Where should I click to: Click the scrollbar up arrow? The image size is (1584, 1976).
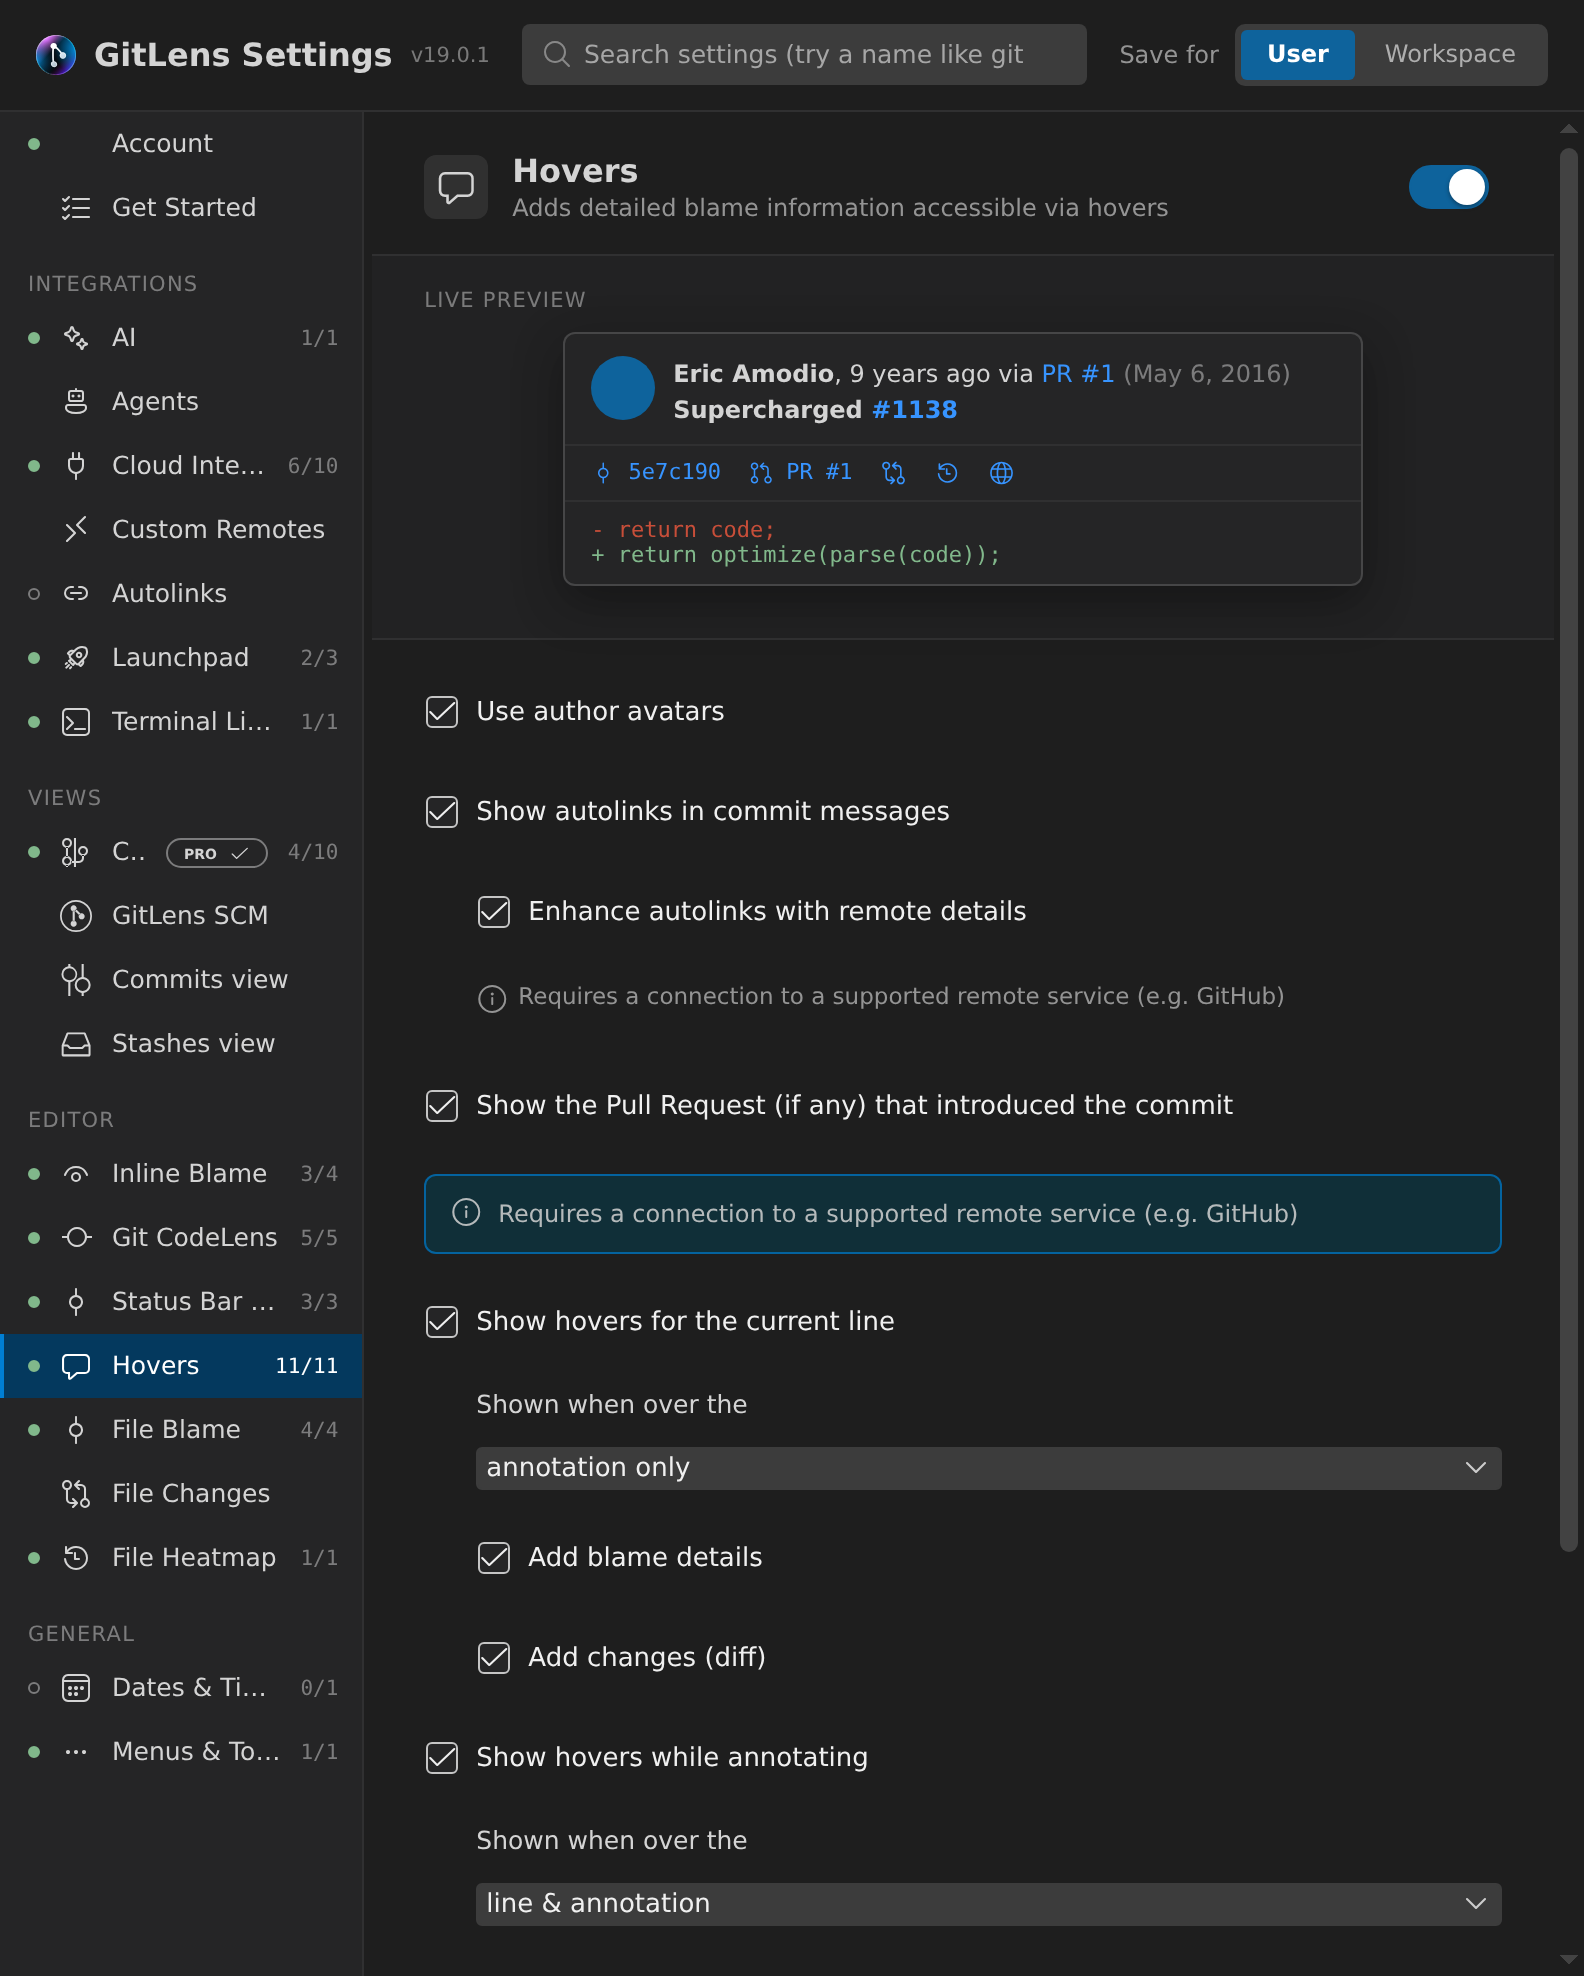(1568, 129)
